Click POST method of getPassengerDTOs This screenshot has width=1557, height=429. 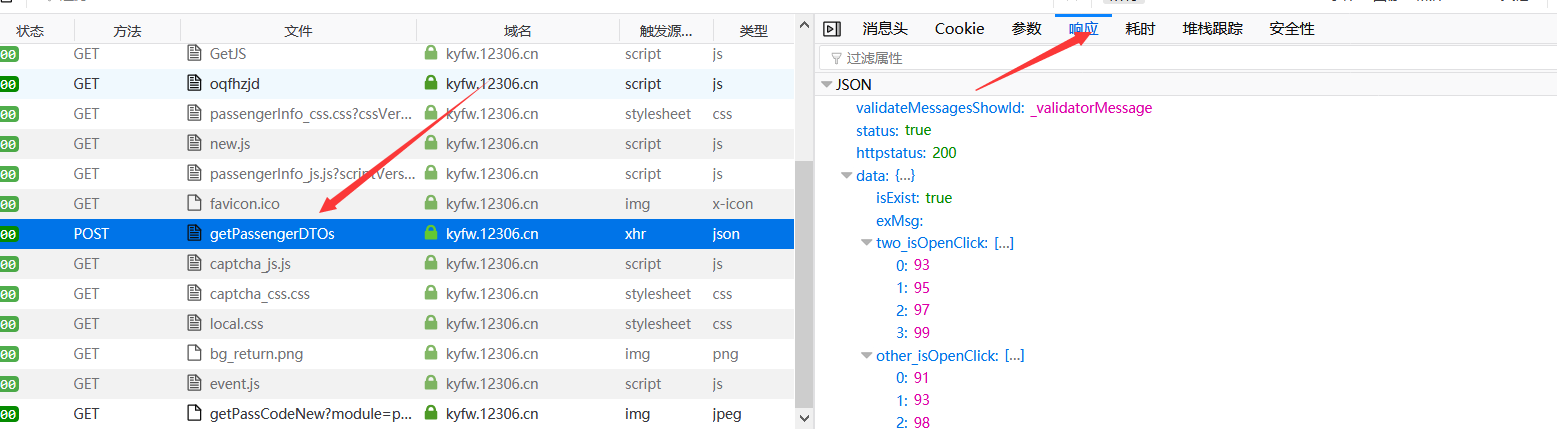(91, 234)
